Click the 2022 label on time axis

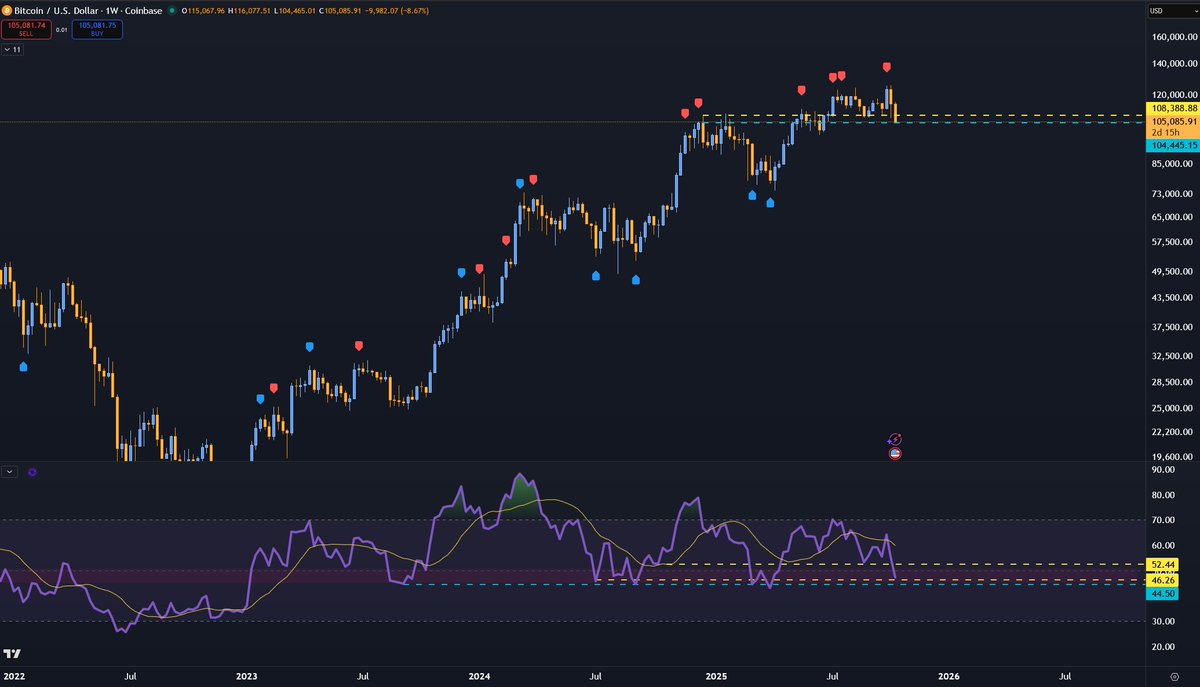12,676
